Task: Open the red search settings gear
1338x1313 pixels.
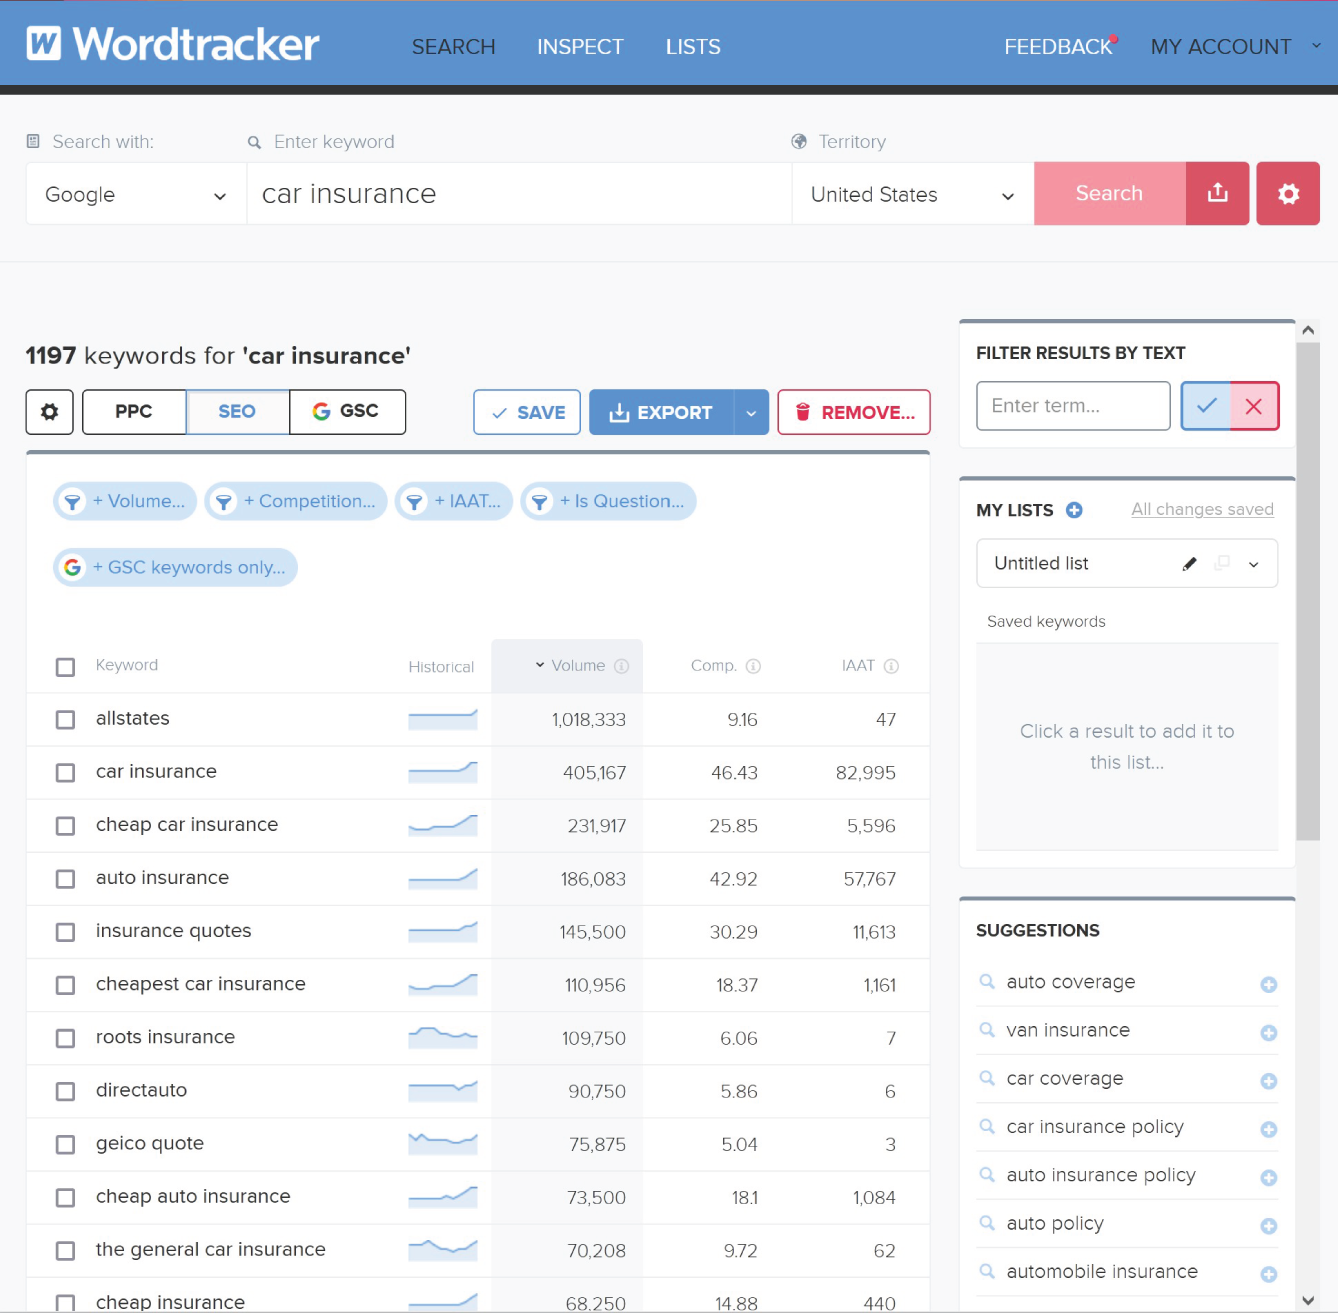Action: click(x=1288, y=193)
